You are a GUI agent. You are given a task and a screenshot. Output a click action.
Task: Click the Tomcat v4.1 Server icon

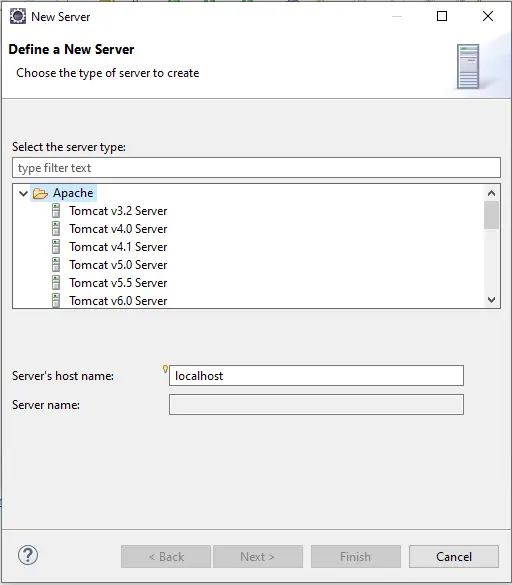coord(56,247)
